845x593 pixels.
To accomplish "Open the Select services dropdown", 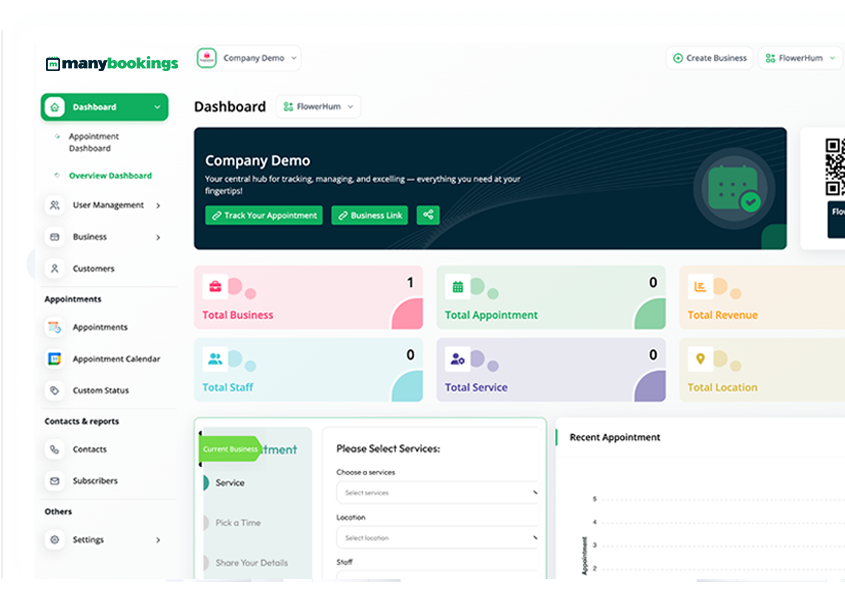I will (437, 493).
